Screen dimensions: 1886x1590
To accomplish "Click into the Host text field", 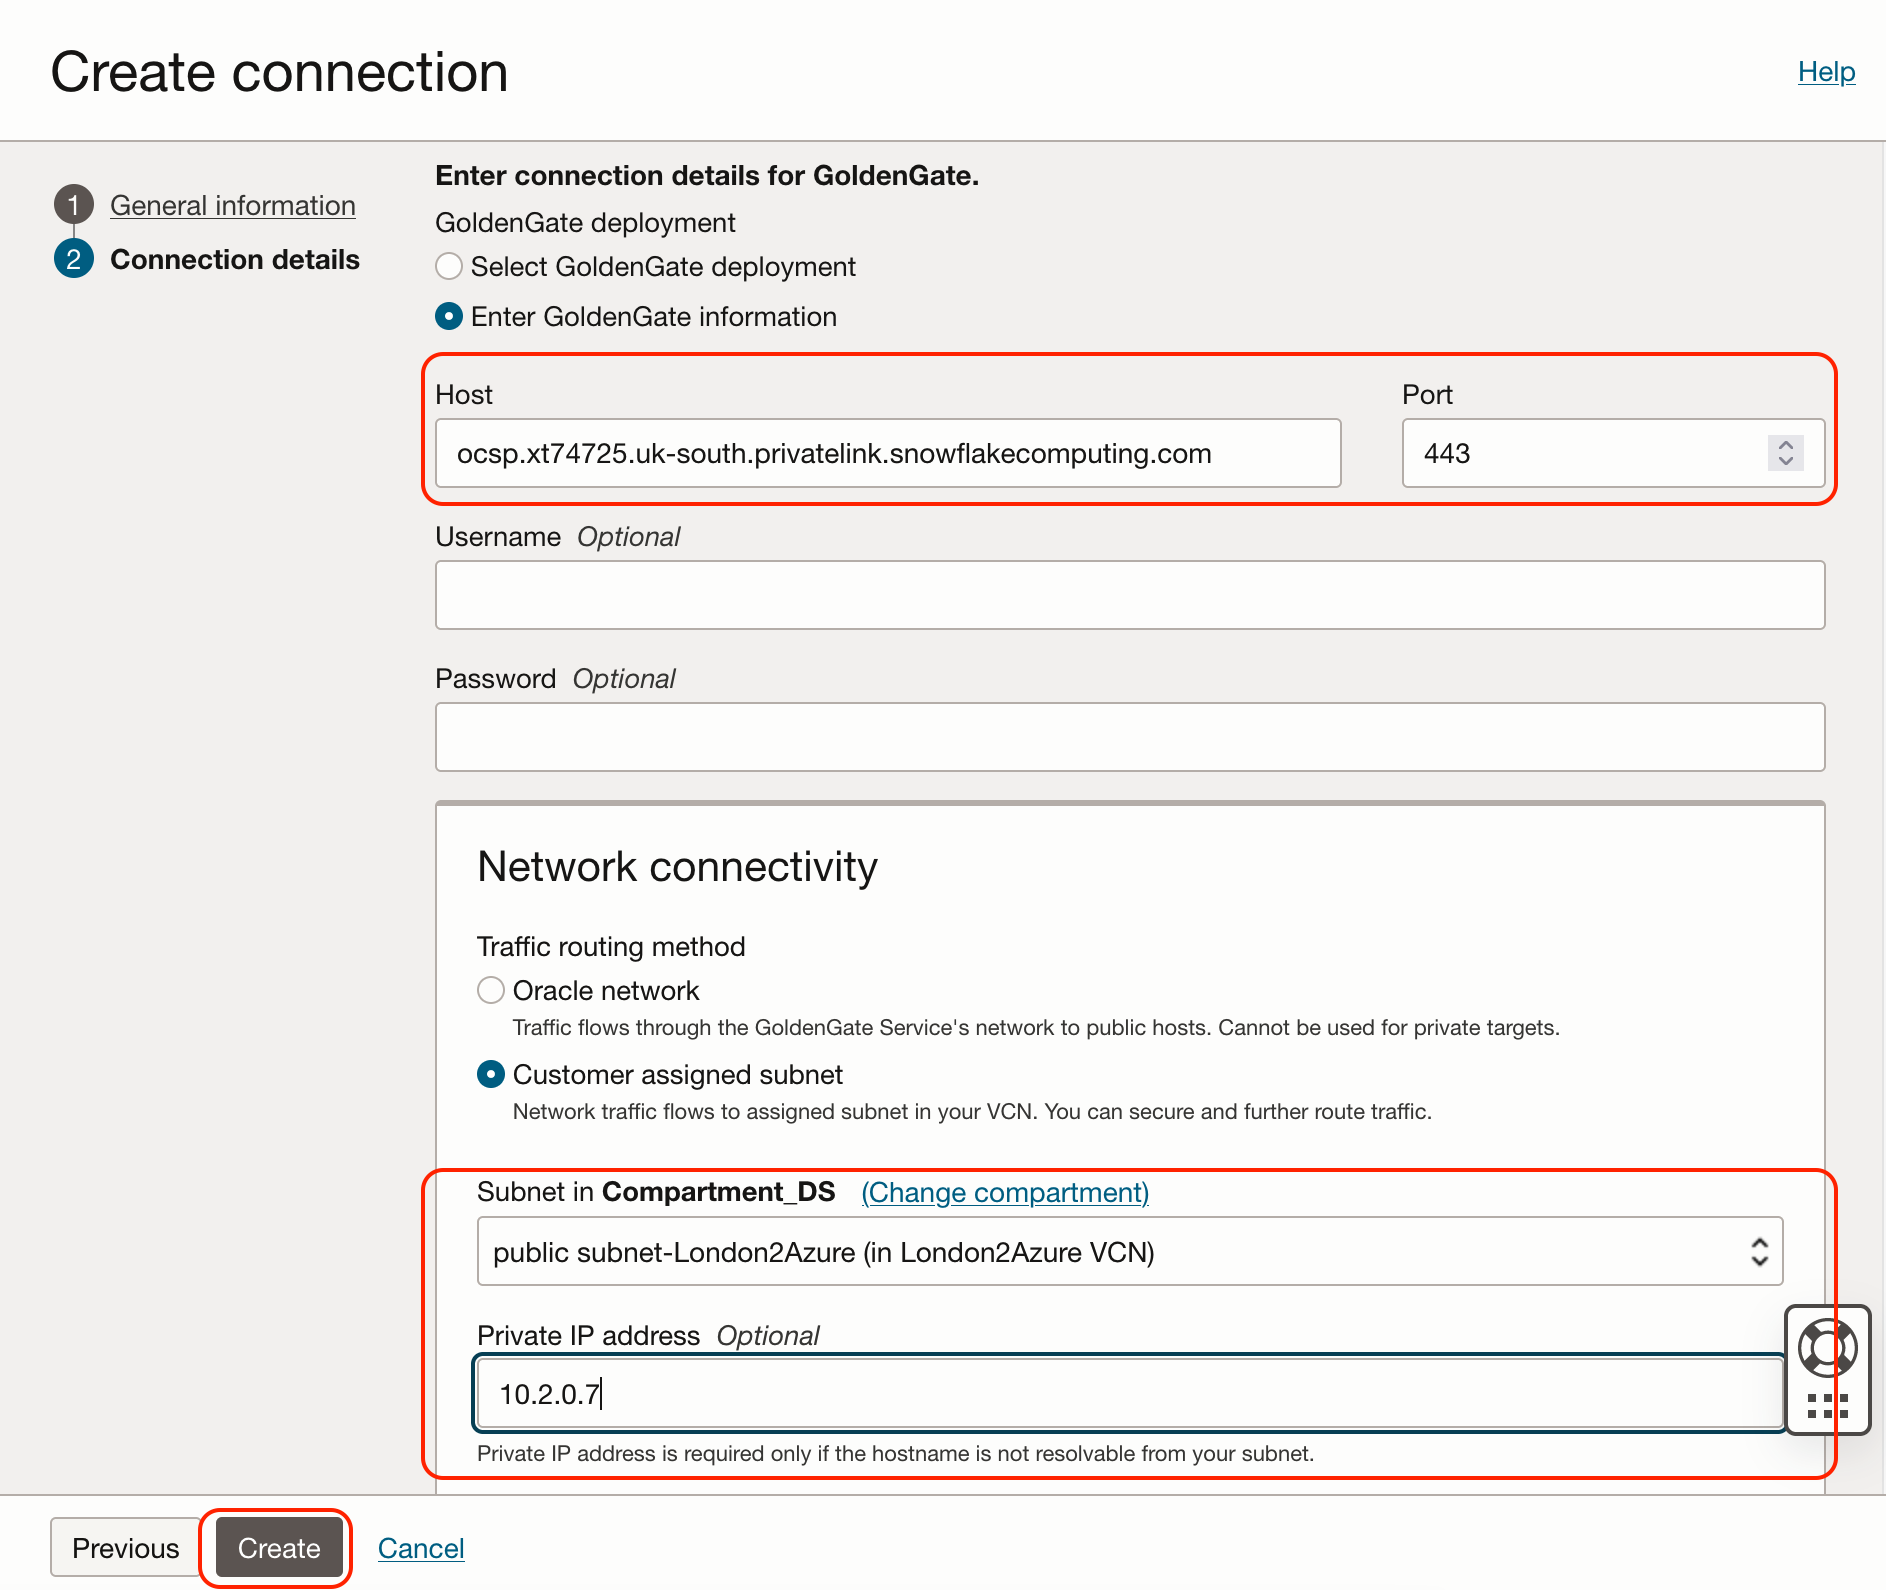I will 887,453.
